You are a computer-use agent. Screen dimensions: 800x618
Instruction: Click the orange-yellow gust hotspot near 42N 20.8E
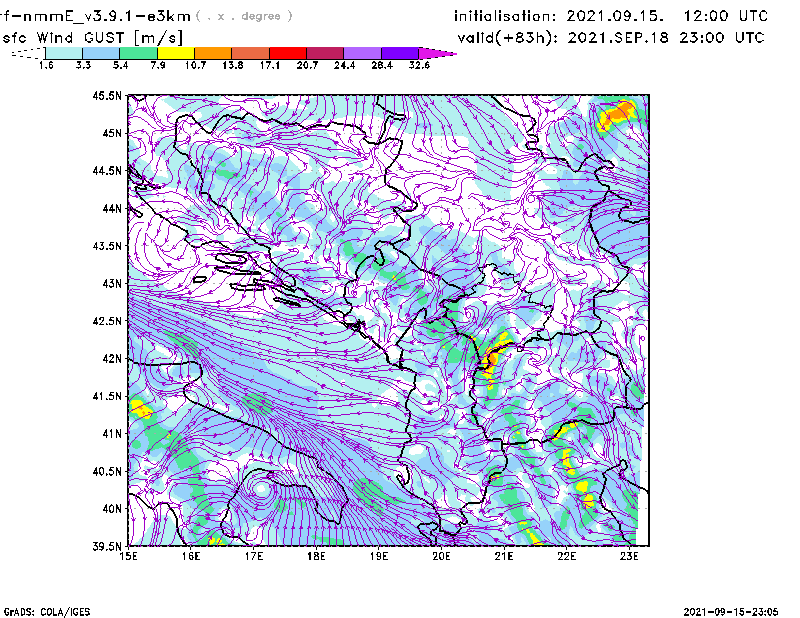492,358
